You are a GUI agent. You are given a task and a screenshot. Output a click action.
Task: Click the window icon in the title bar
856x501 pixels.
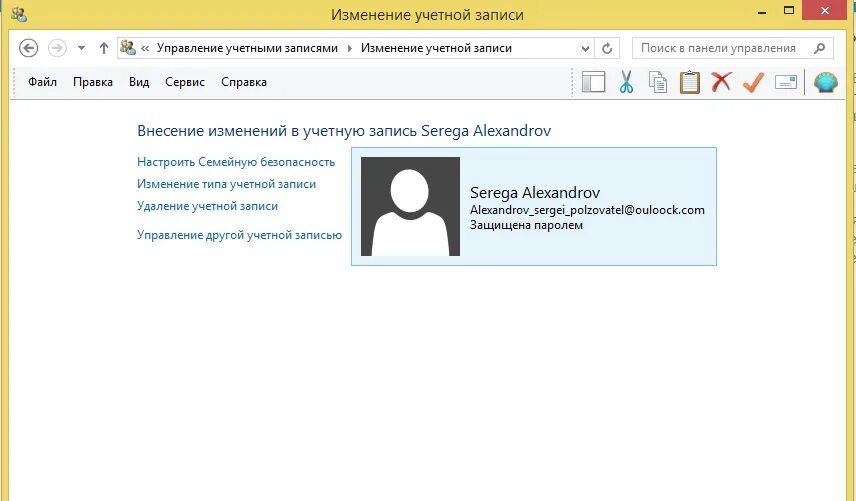click(x=19, y=14)
